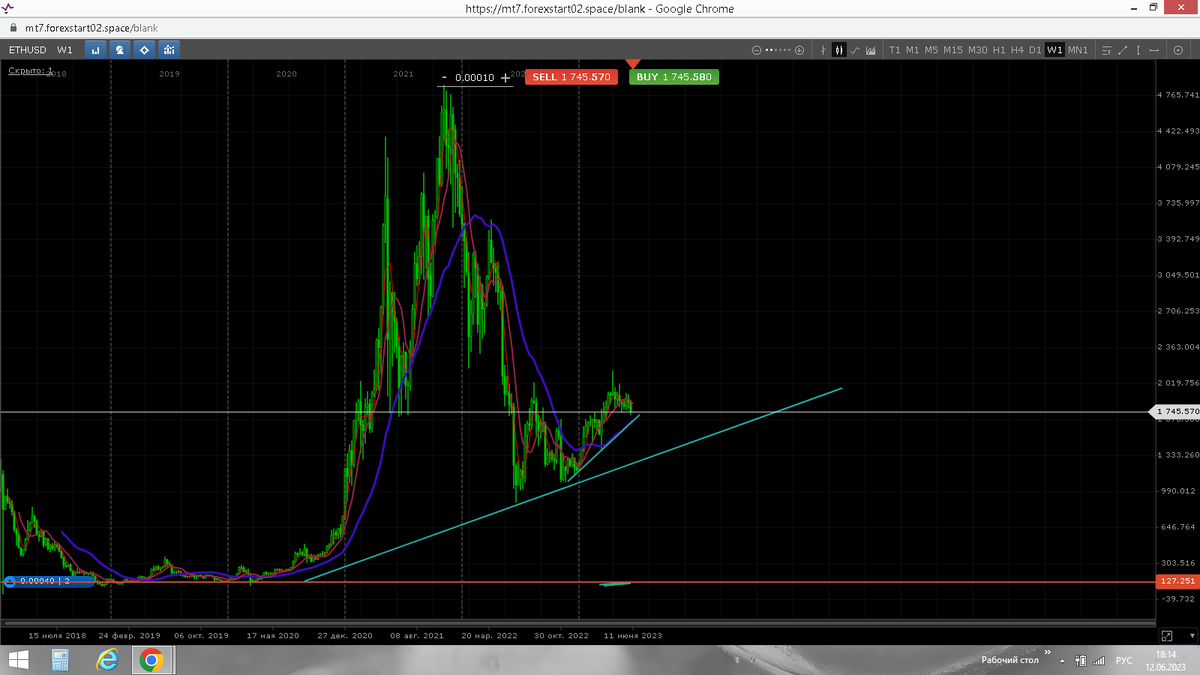Open the first blue bar-chart toolbar button

coord(96,49)
